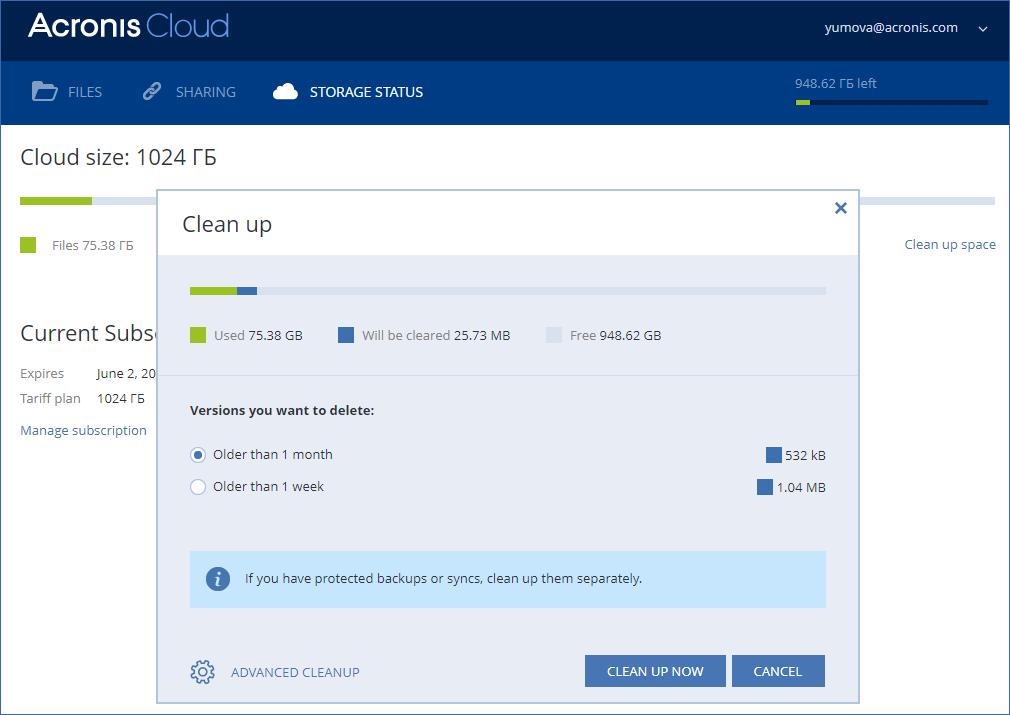Click the Acronis Cloud logo

[x=128, y=26]
